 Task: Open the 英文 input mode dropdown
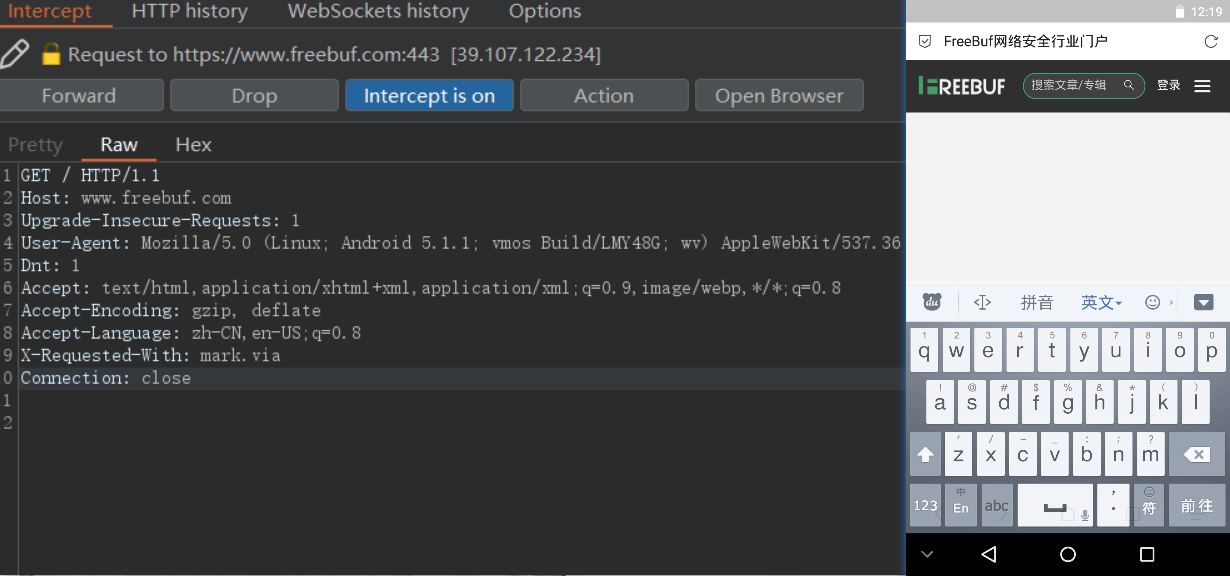pos(1101,302)
